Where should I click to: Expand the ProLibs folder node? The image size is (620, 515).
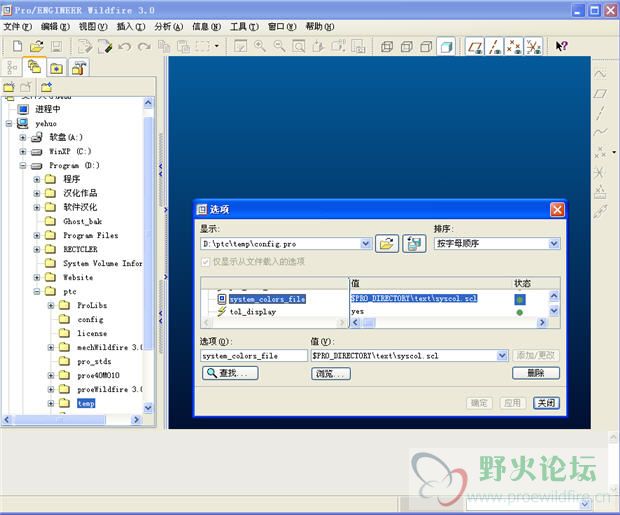click(x=51, y=305)
